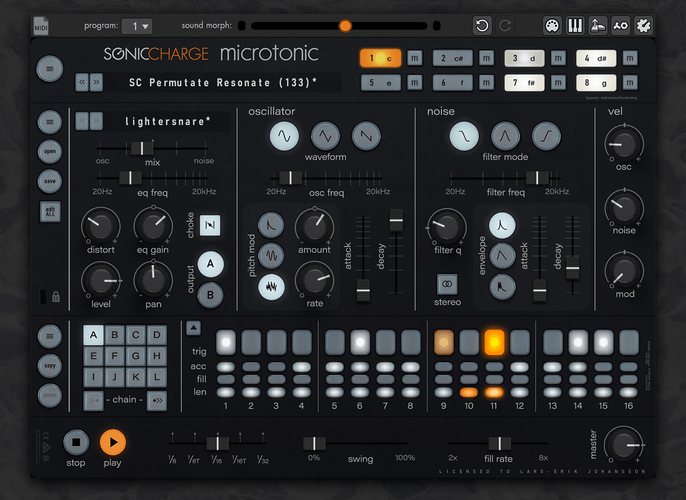This screenshot has height=500, width=686.
Task: Mute channel 8 with m button
Action: coord(630,82)
